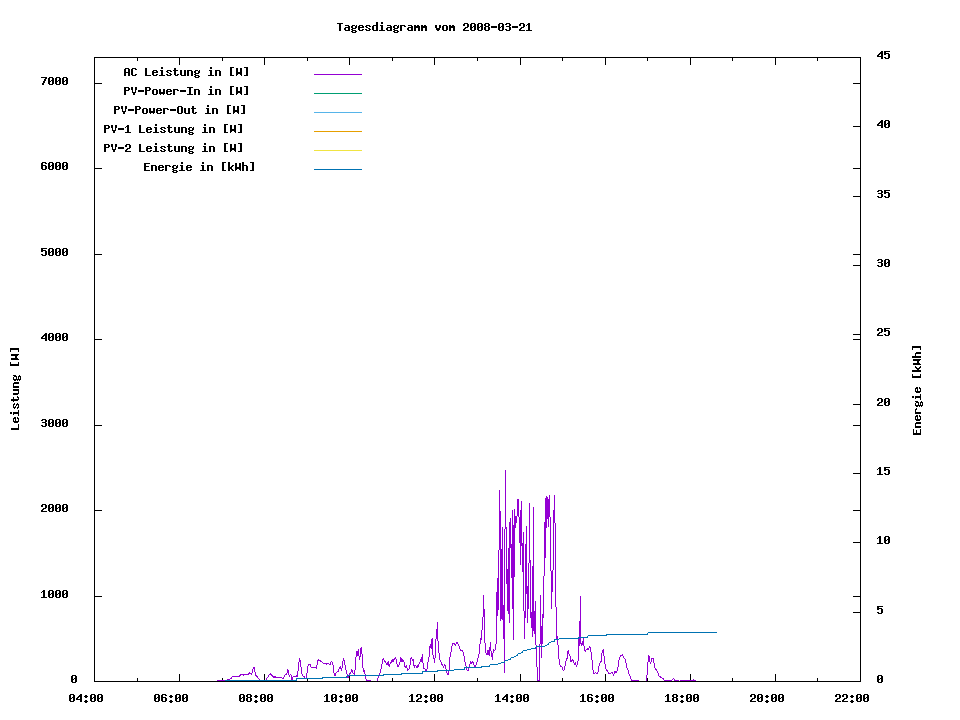The image size is (960, 720).
Task: Select the 'AC Leistung in [W]' legend label
Action: (x=186, y=72)
